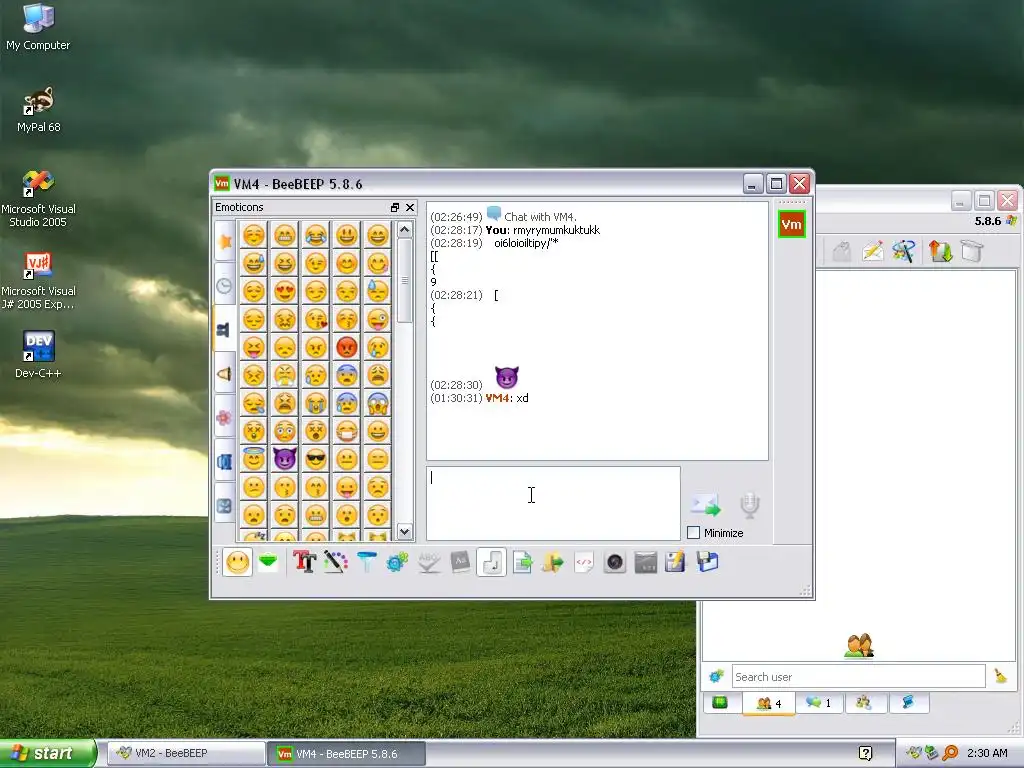Click the spinning-rings tools icon in back BeeBEEP window
The height and width of the screenshot is (768, 1024).
point(904,251)
